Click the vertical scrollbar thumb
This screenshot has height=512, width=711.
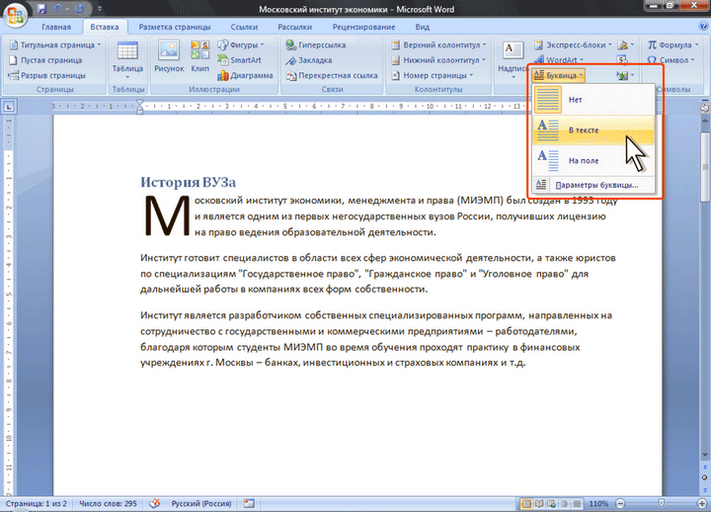click(705, 167)
